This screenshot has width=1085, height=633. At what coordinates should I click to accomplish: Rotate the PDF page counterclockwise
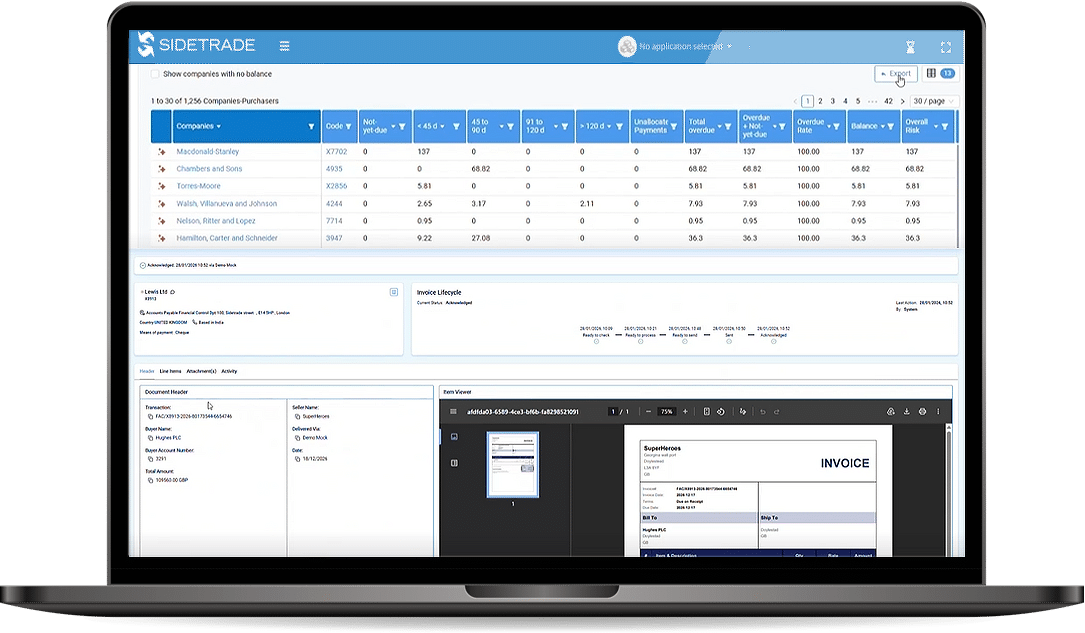pos(721,411)
